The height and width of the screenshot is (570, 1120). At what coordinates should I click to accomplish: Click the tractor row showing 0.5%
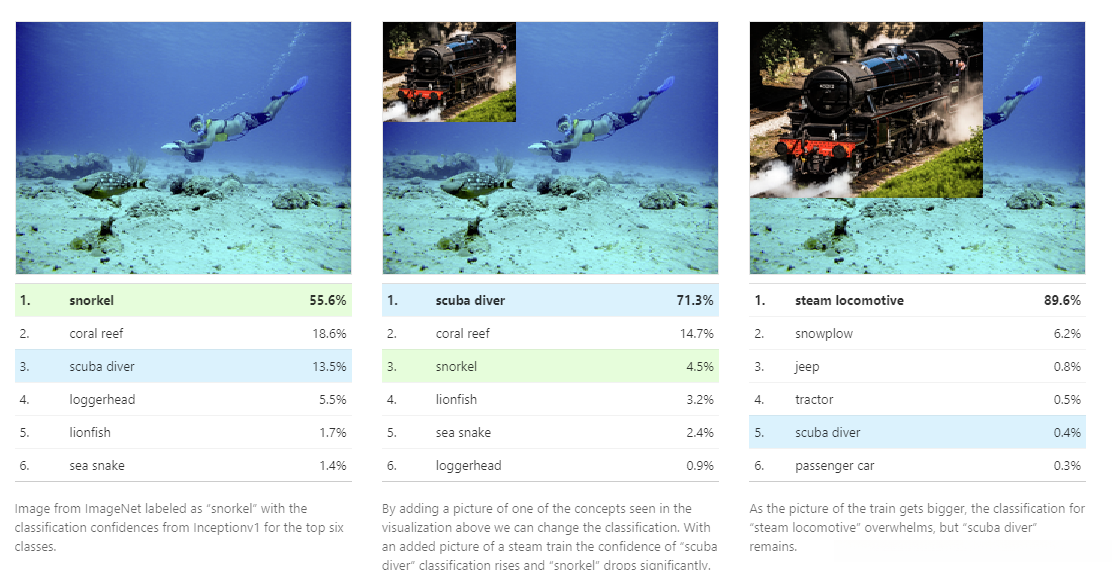[x=917, y=399]
